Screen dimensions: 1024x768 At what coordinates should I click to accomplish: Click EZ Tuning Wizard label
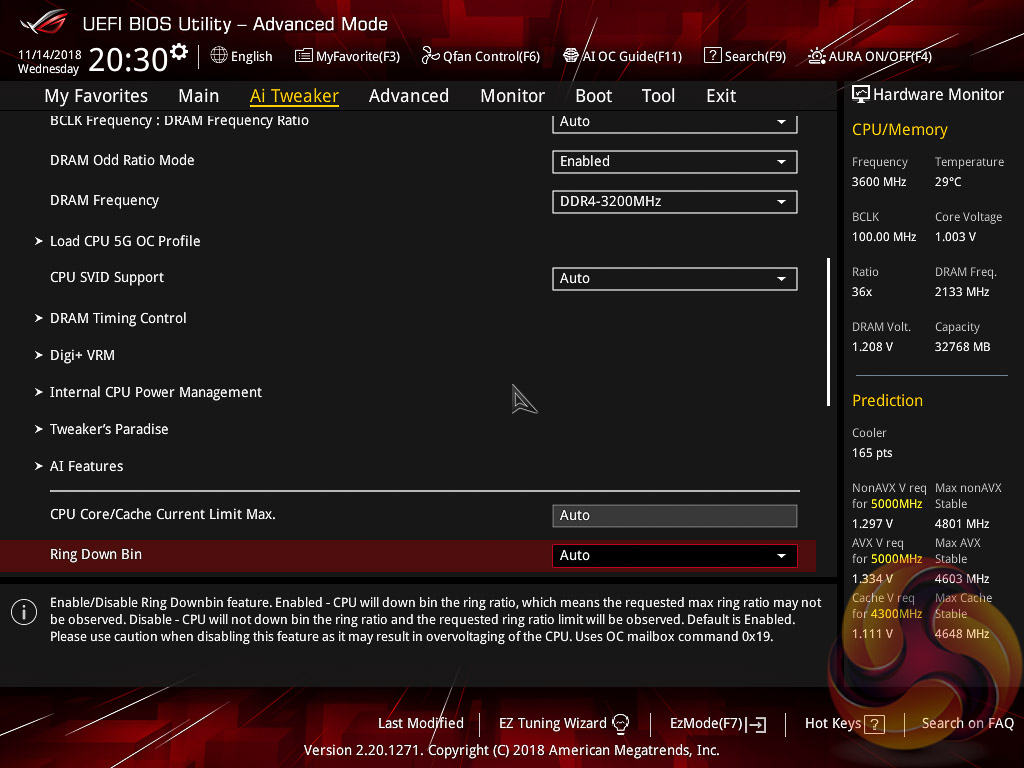tap(552, 724)
